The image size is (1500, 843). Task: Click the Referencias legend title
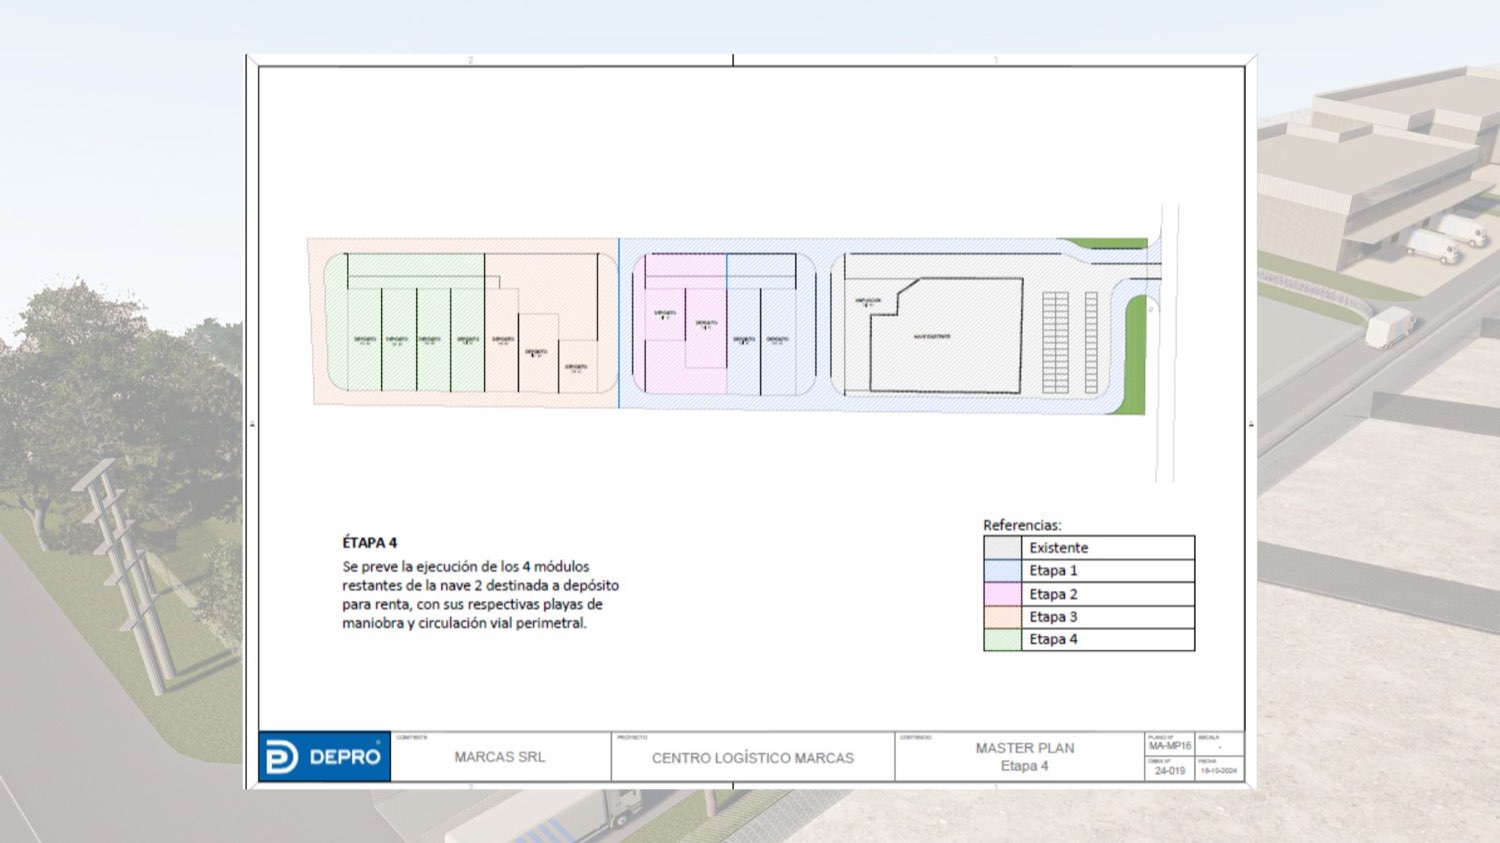tap(1022, 525)
